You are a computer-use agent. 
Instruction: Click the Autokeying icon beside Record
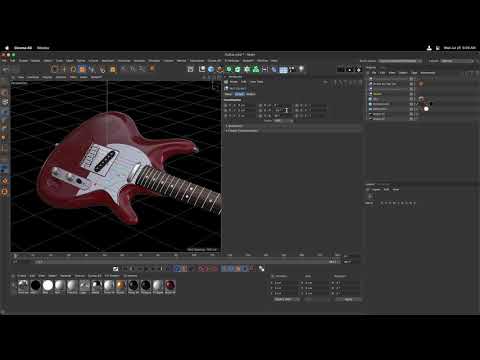click(x=214, y=269)
